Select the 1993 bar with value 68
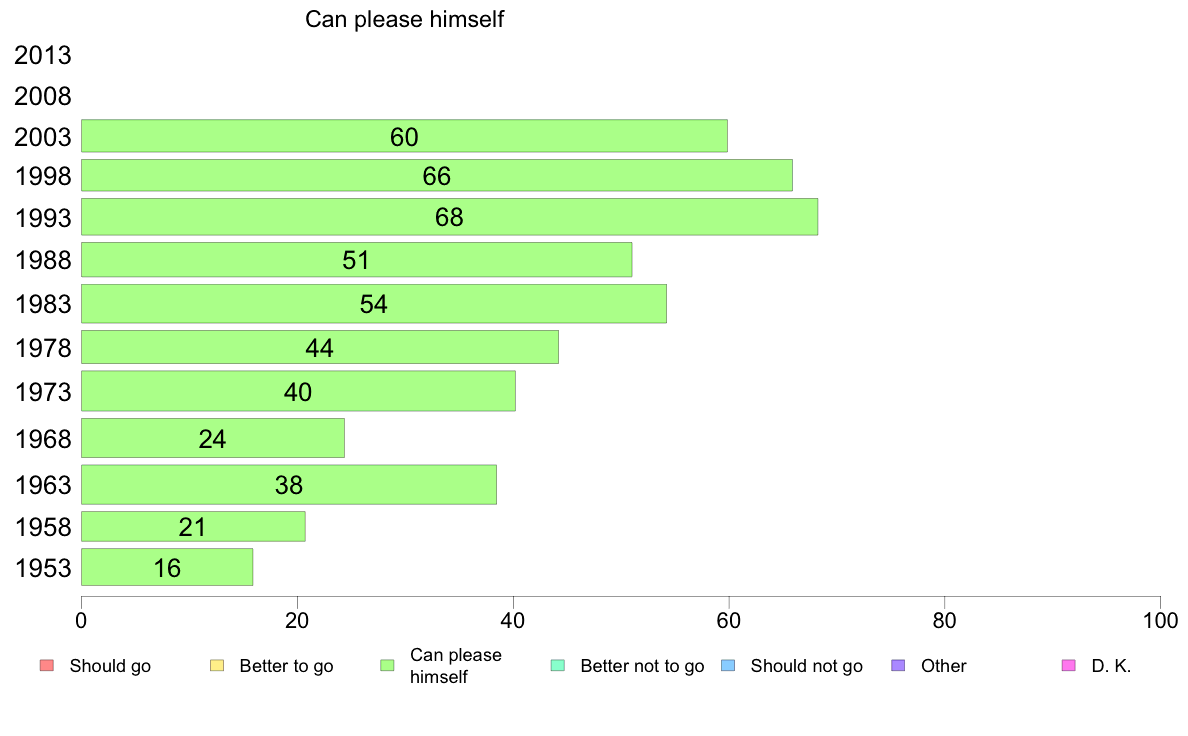Viewport: 1188px width, 736px height. (449, 217)
